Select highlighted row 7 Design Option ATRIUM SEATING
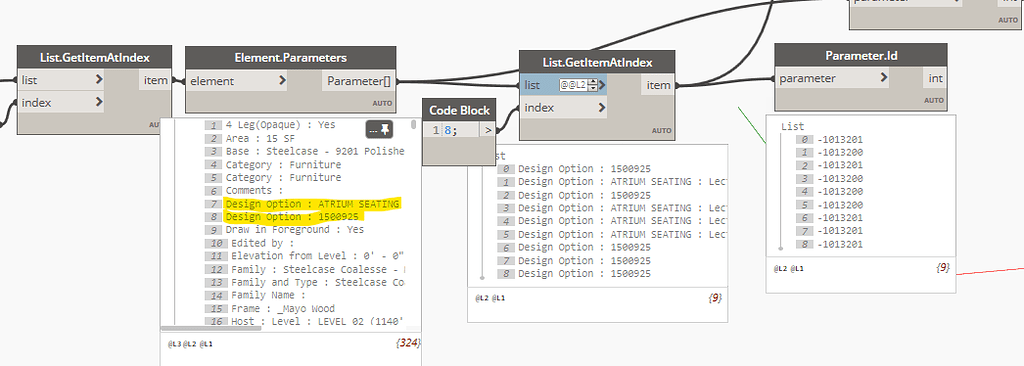This screenshot has width=1024, height=366. pos(312,204)
